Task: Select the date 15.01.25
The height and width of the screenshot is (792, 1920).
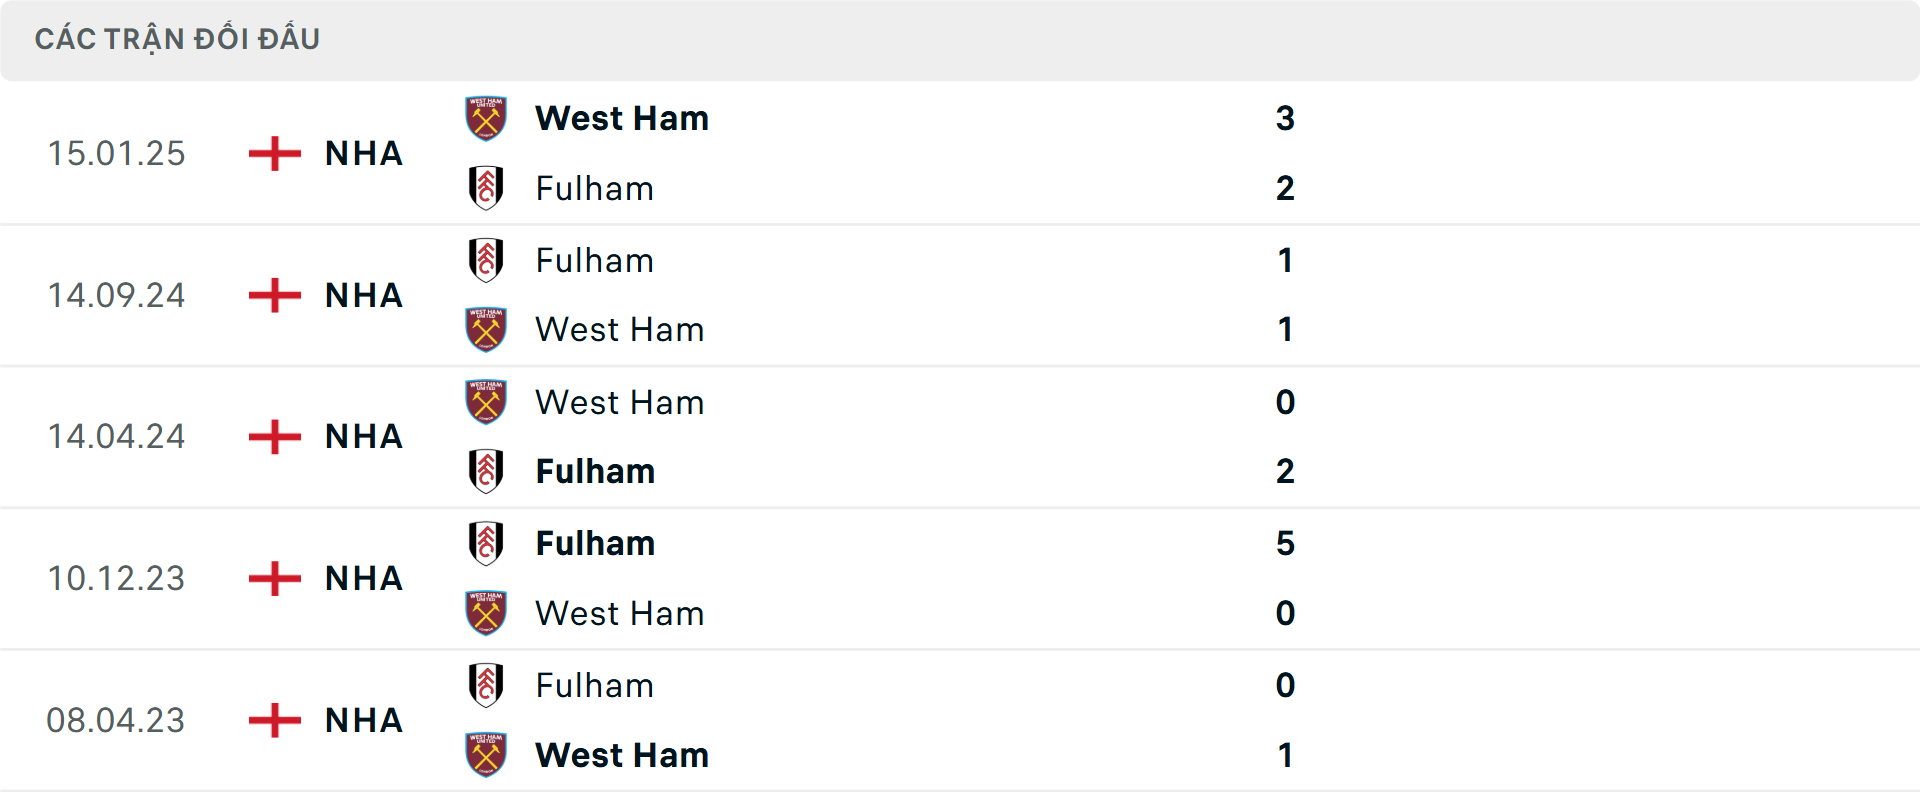Action: [116, 153]
